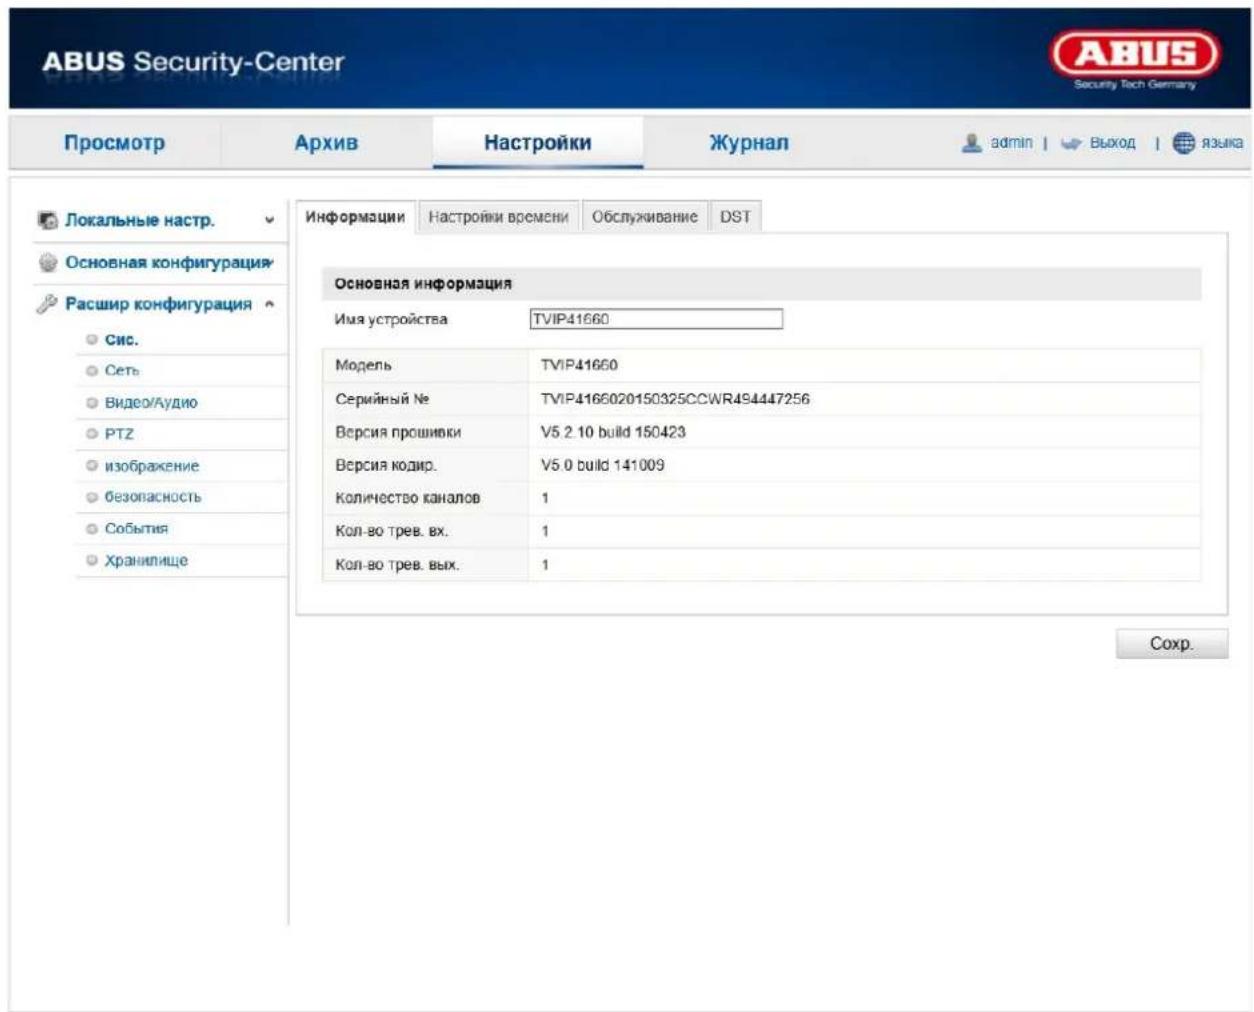Screen dimensions: 1254x1012
Task: Open the Архив tab
Action: point(326,143)
